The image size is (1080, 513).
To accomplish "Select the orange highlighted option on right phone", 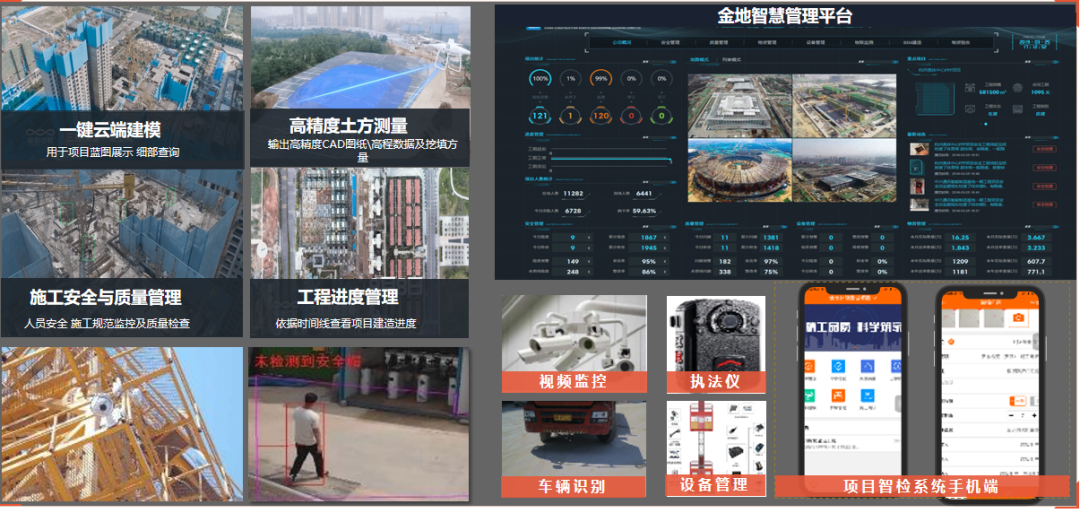I will coord(1019,401).
